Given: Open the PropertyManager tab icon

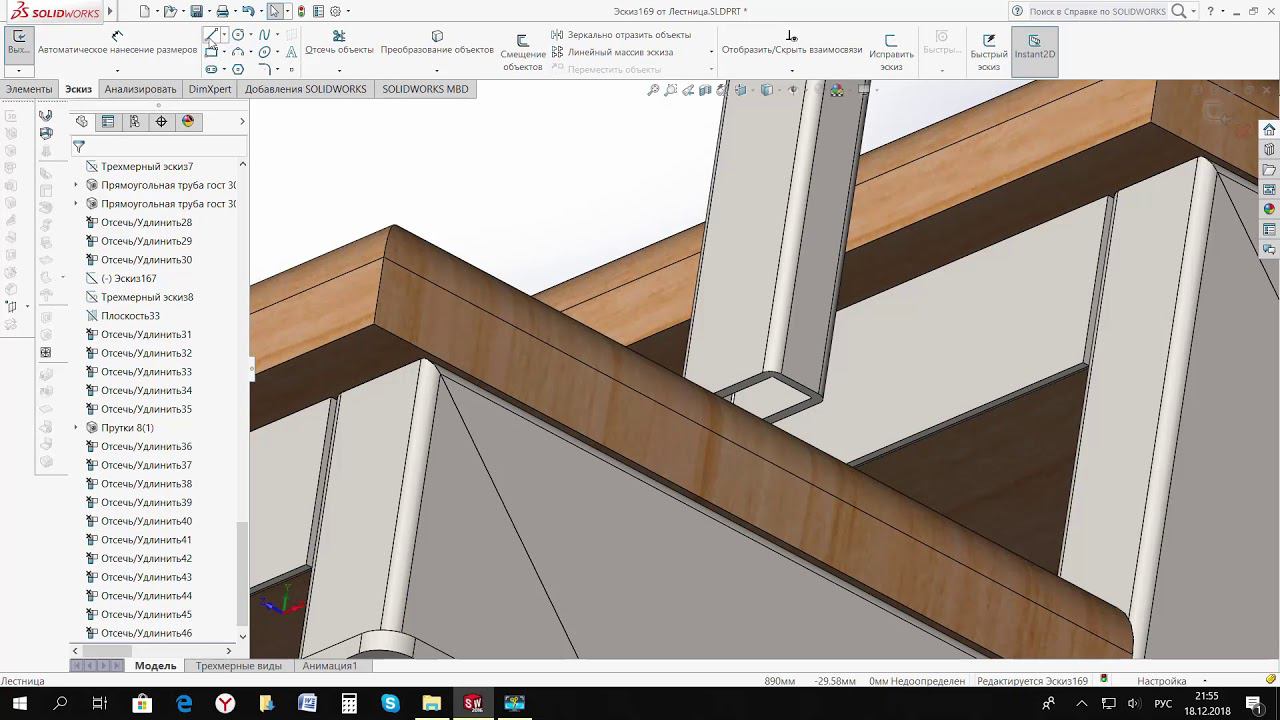Looking at the screenshot, I should pyautogui.click(x=108, y=121).
